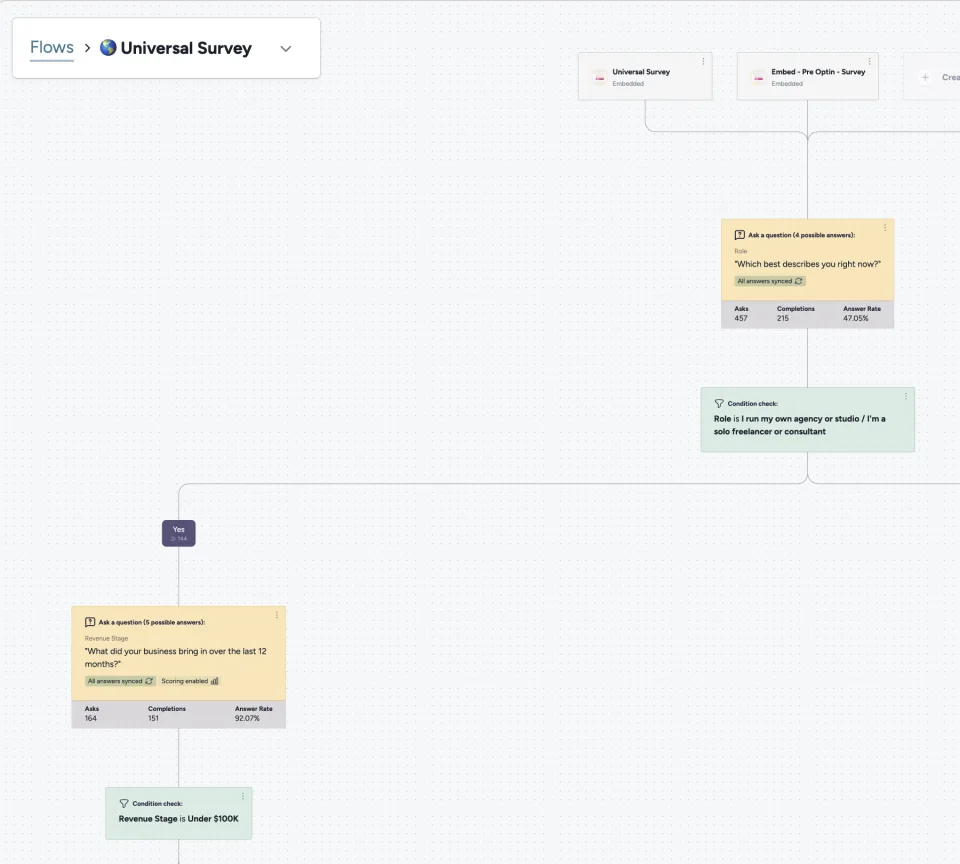The image size is (960, 864).
Task: Open the Universal Survey card options menu
Action: click(703, 61)
